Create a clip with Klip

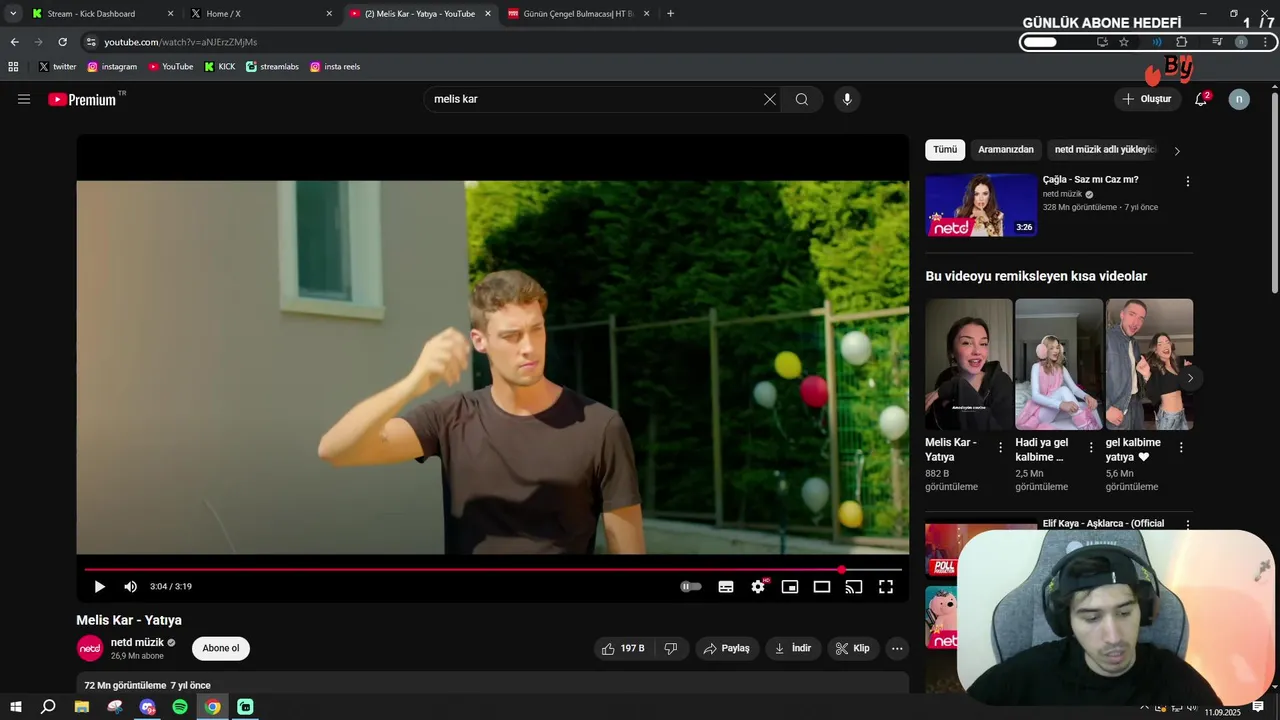click(x=853, y=648)
